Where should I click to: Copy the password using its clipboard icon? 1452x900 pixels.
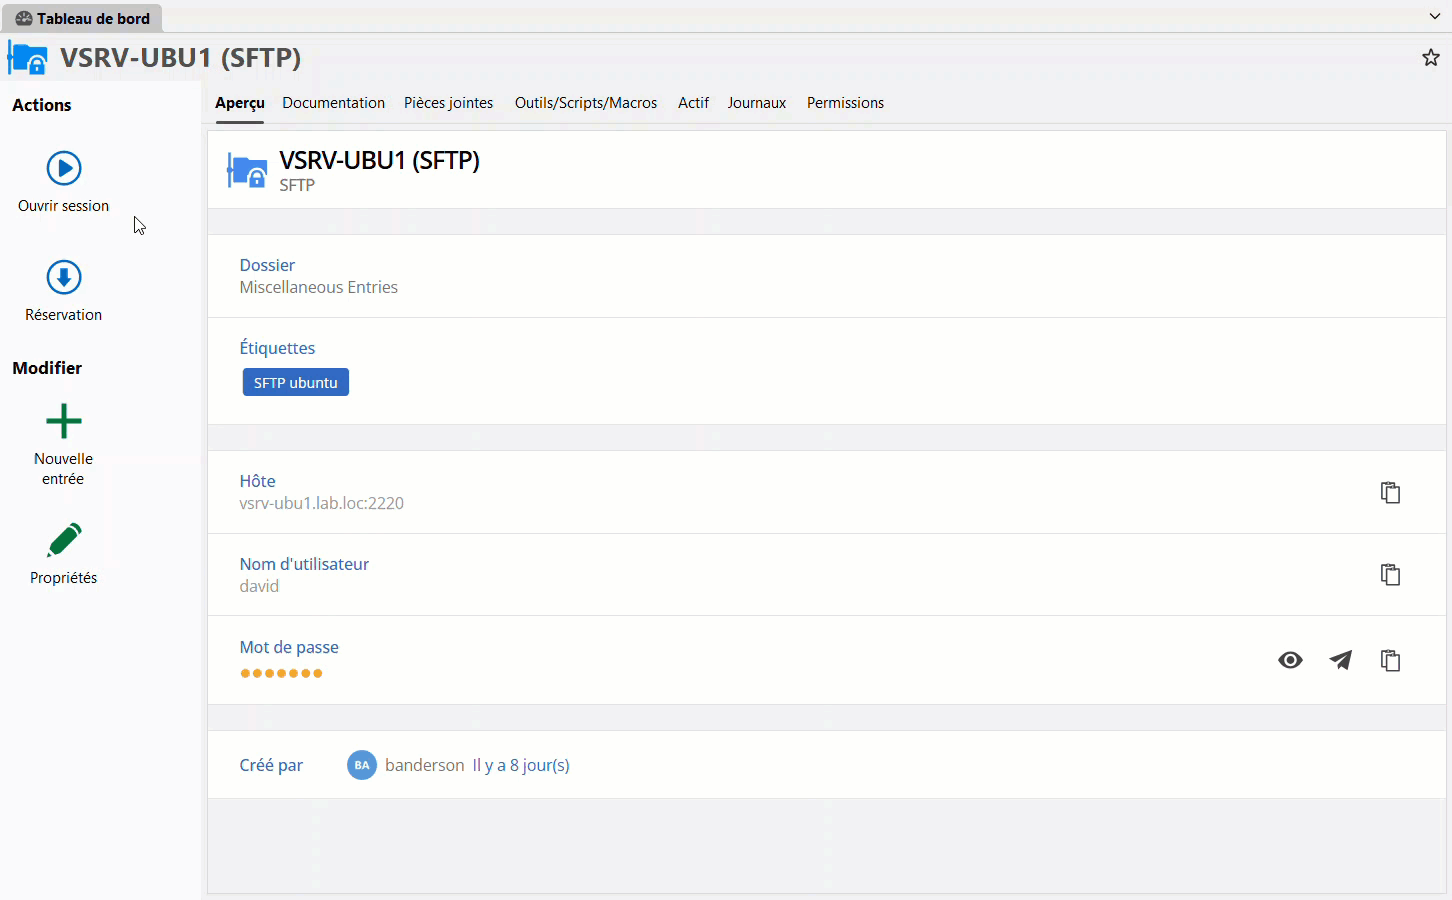[1390, 660]
